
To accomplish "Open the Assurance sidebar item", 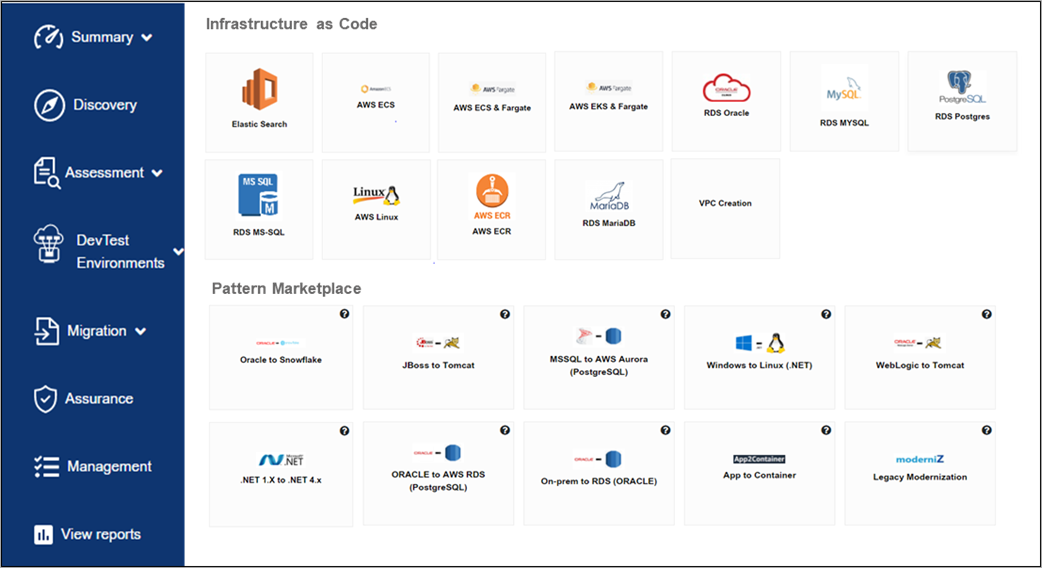I will coord(84,399).
